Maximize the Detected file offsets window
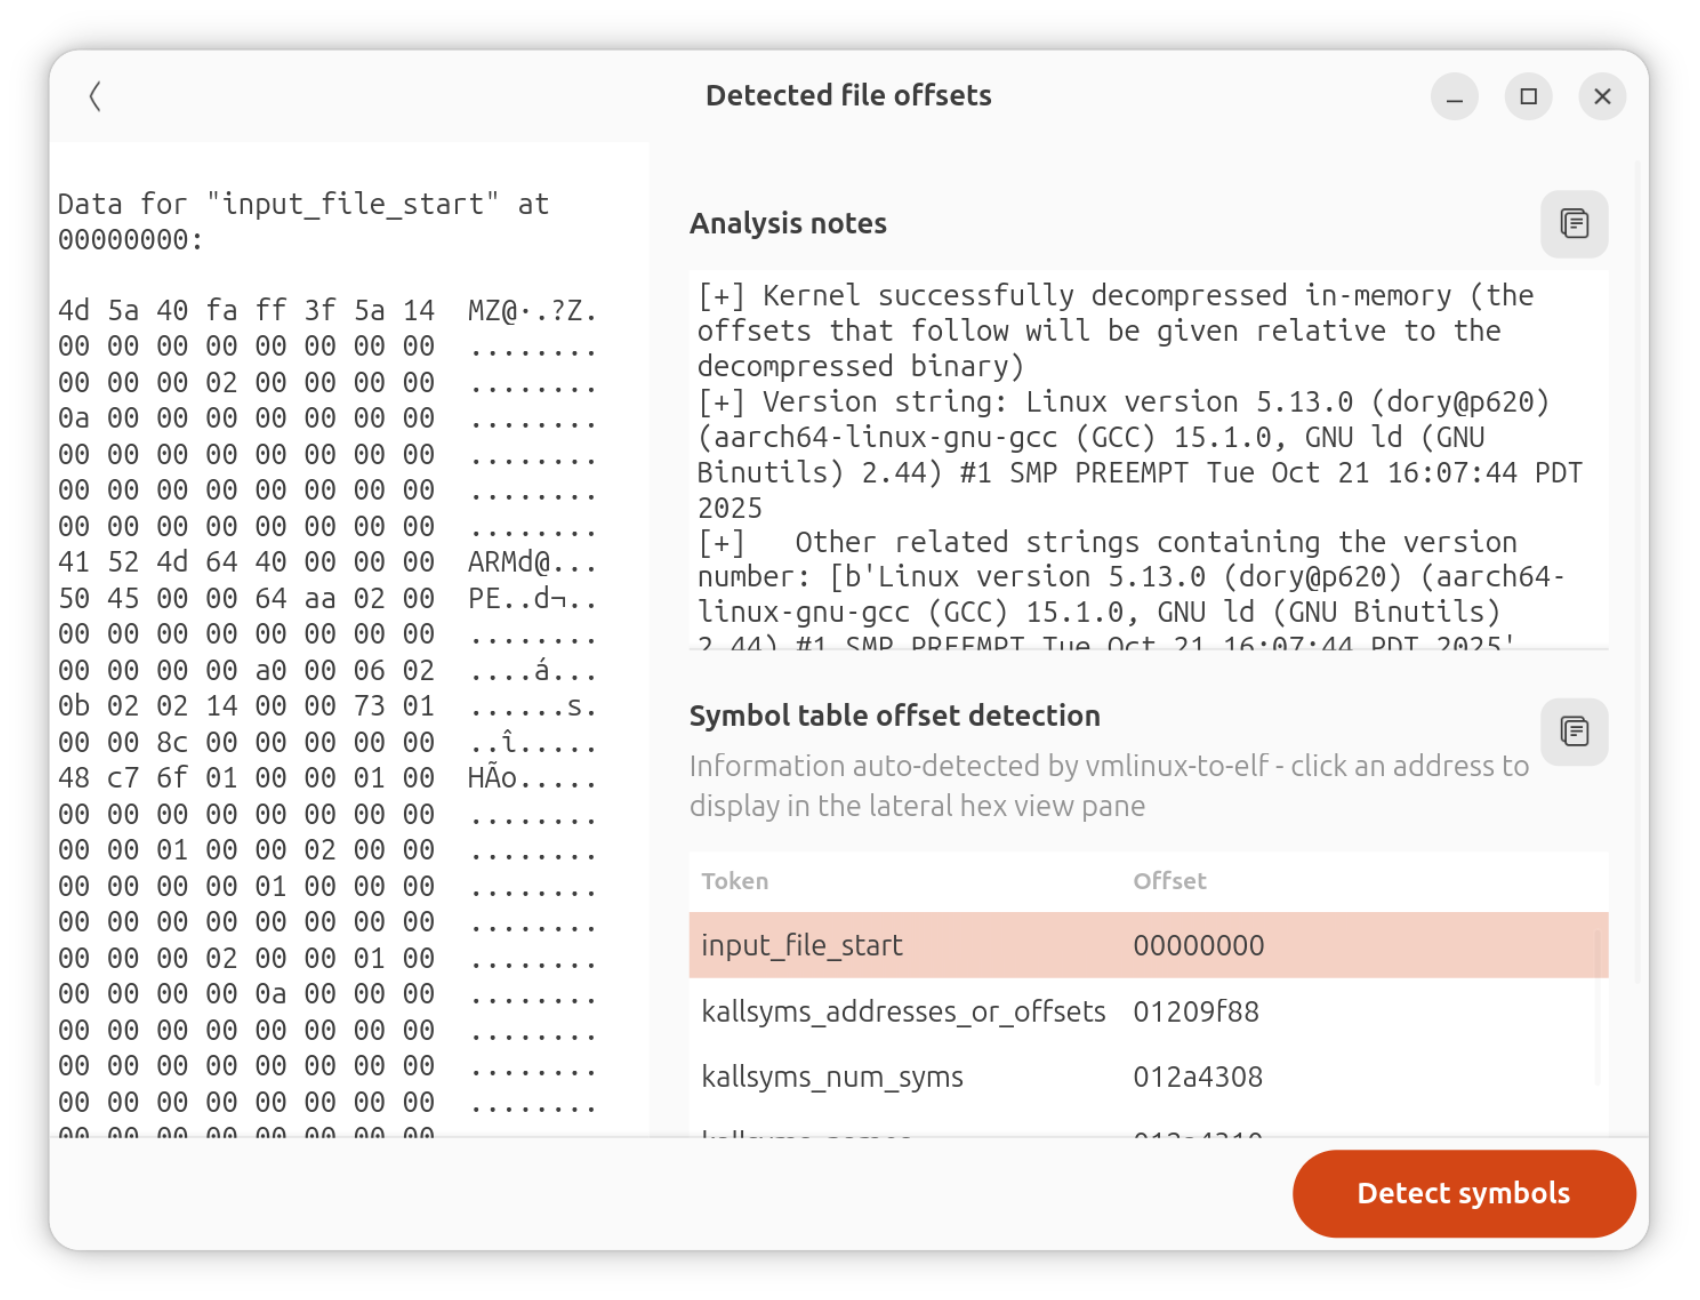Image resolution: width=1700 pixels, height=1300 pixels. tap(1528, 96)
